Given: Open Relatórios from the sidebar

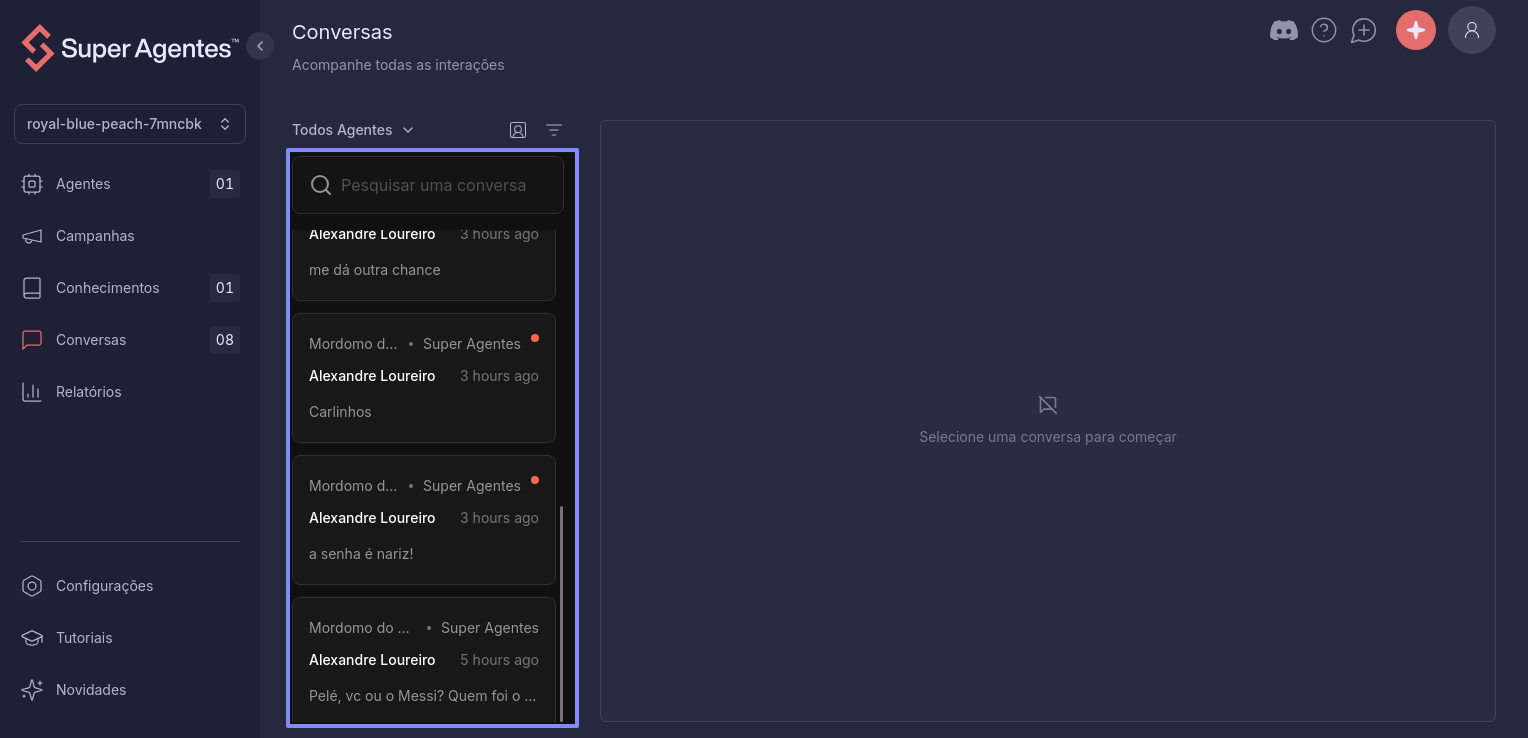Looking at the screenshot, I should (130, 392).
